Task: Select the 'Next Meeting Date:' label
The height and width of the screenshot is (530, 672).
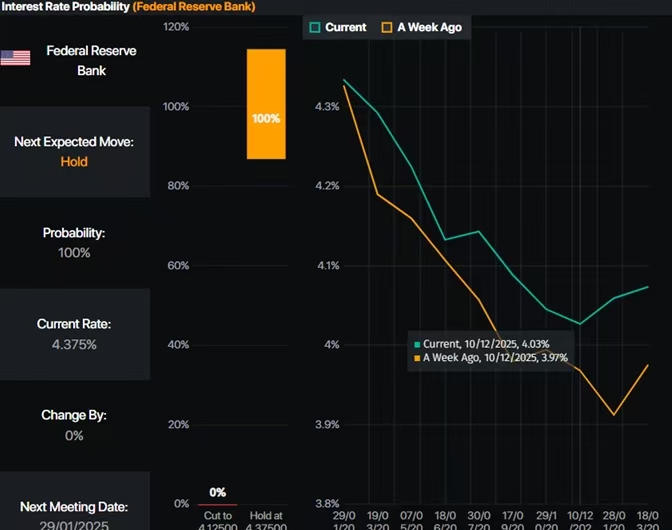Action: (x=74, y=507)
